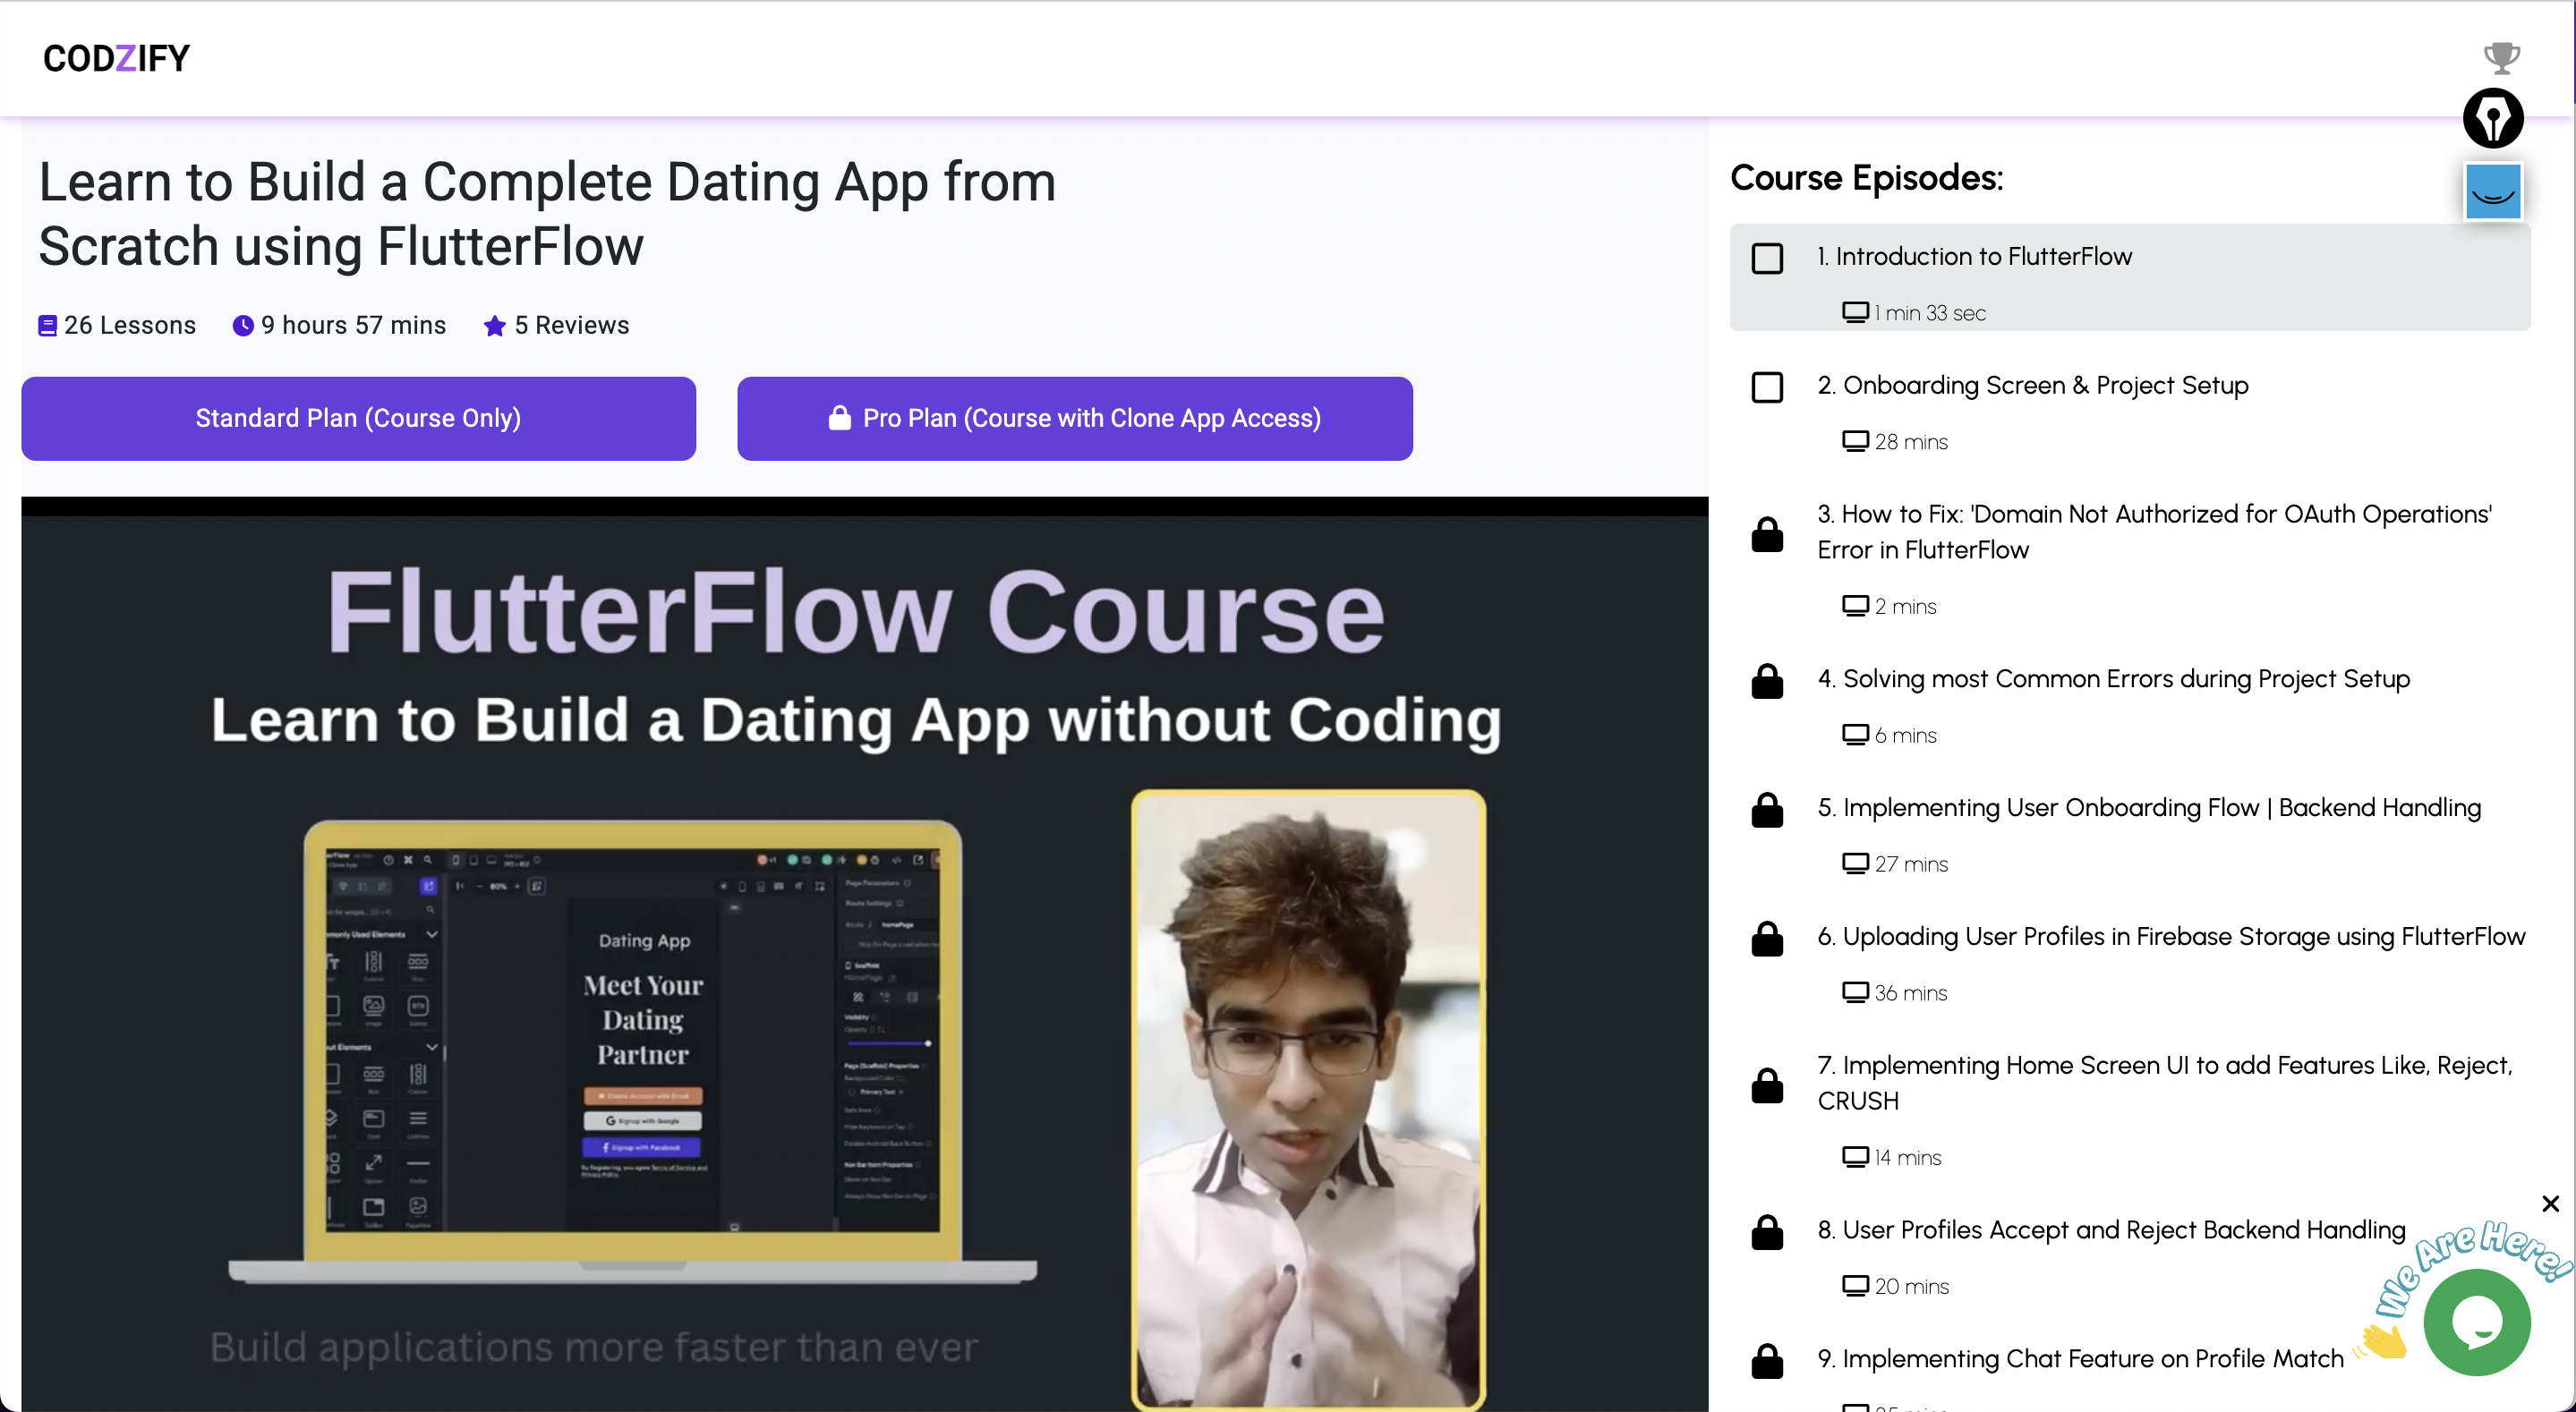Choose the Pro Plan with Clone App Access
The height and width of the screenshot is (1412, 2576).
1074,418
